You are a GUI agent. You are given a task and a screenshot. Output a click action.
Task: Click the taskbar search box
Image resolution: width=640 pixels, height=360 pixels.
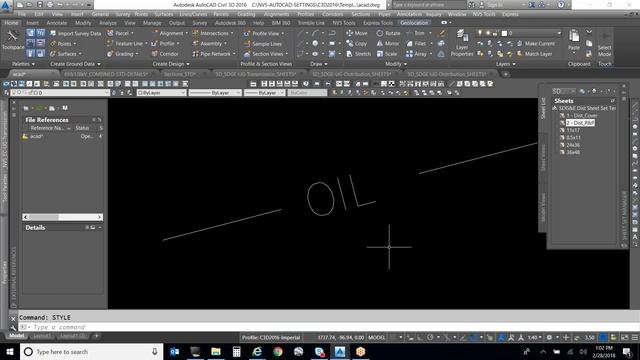[91, 352]
